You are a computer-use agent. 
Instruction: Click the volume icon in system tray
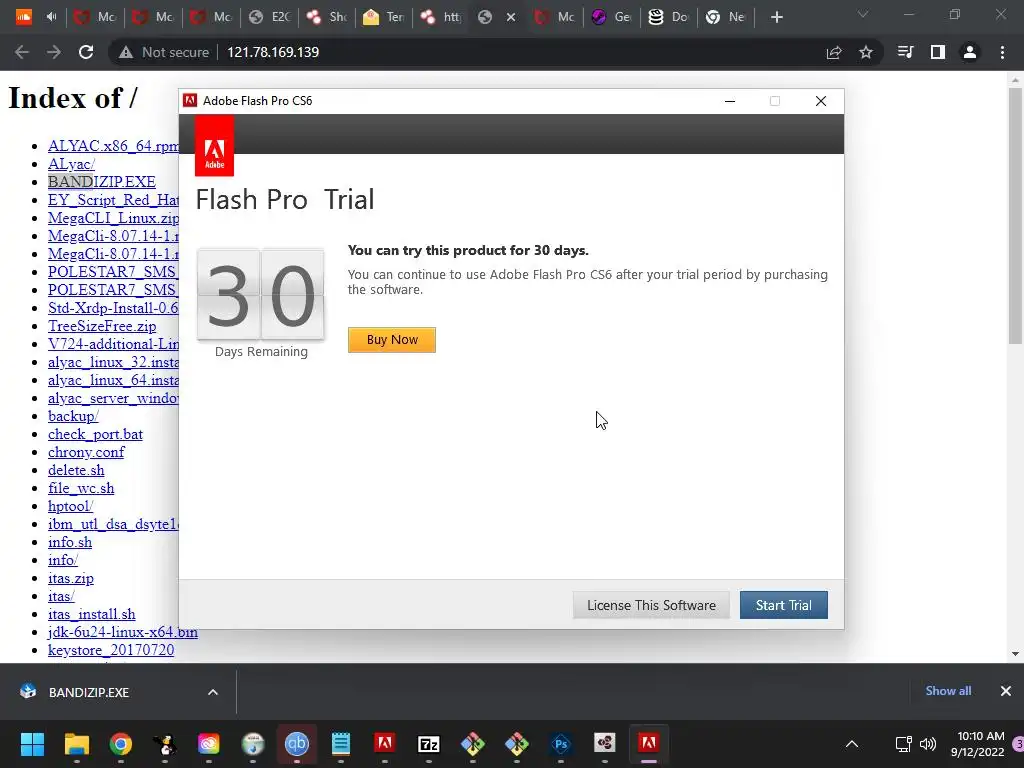[x=927, y=744]
